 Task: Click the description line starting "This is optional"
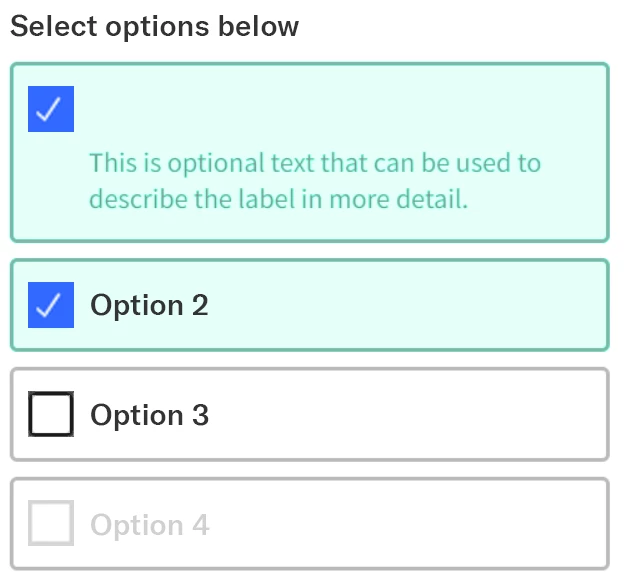314,162
